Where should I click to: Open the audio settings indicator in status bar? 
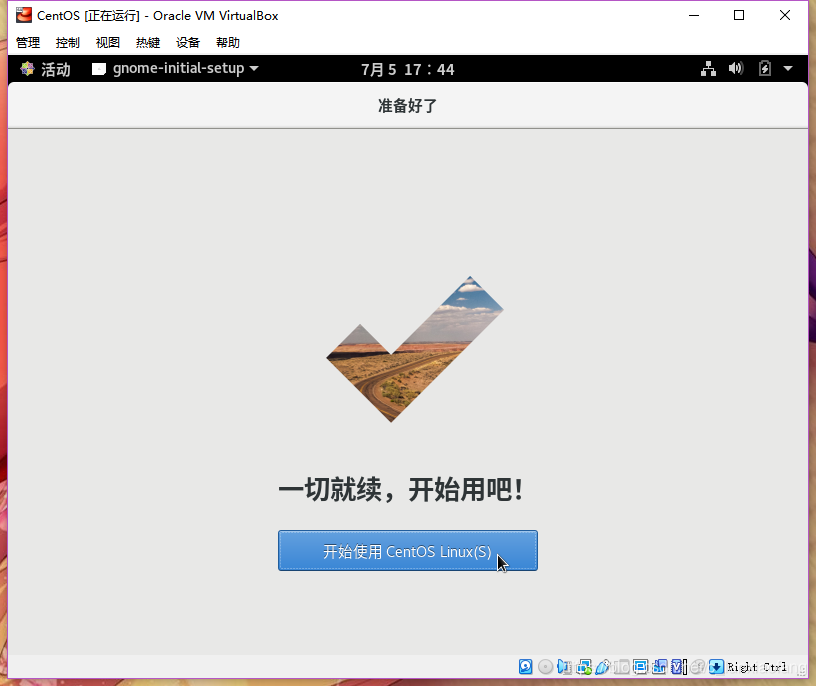tap(564, 667)
